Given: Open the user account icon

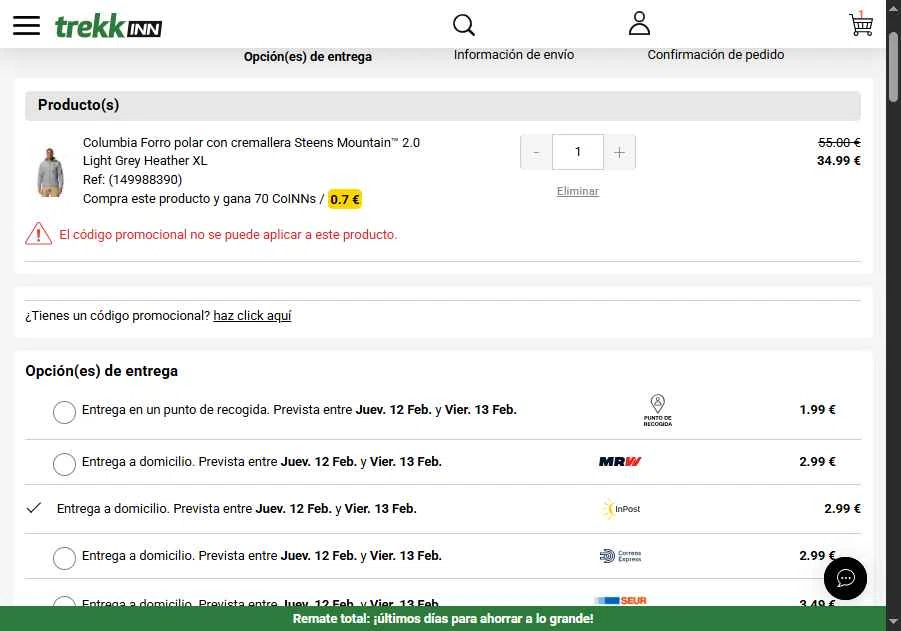Looking at the screenshot, I should [639, 24].
